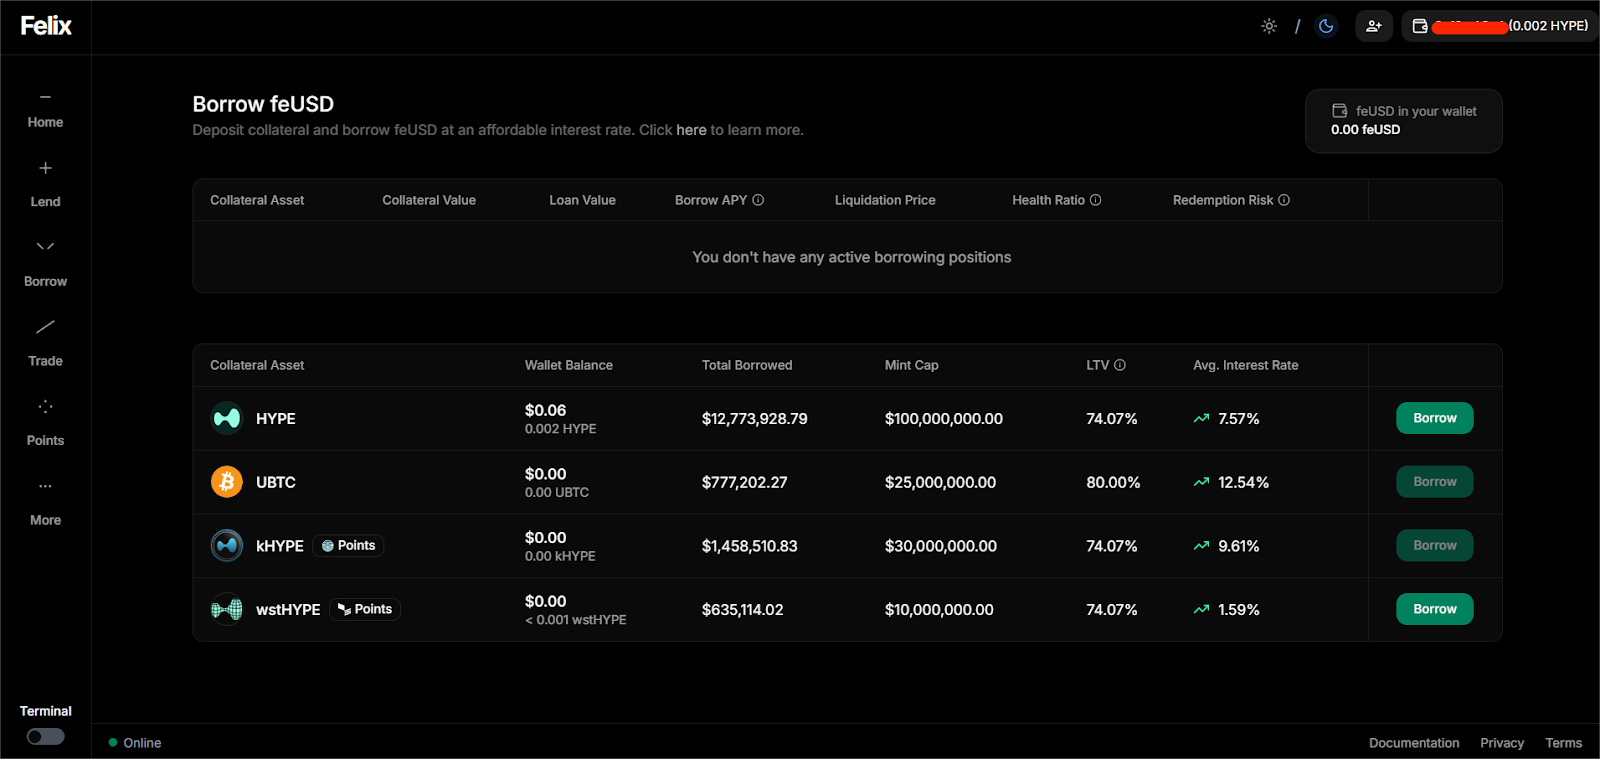This screenshot has height=759, width=1600.
Task: Open the add-user referral icon button
Action: point(1374,26)
